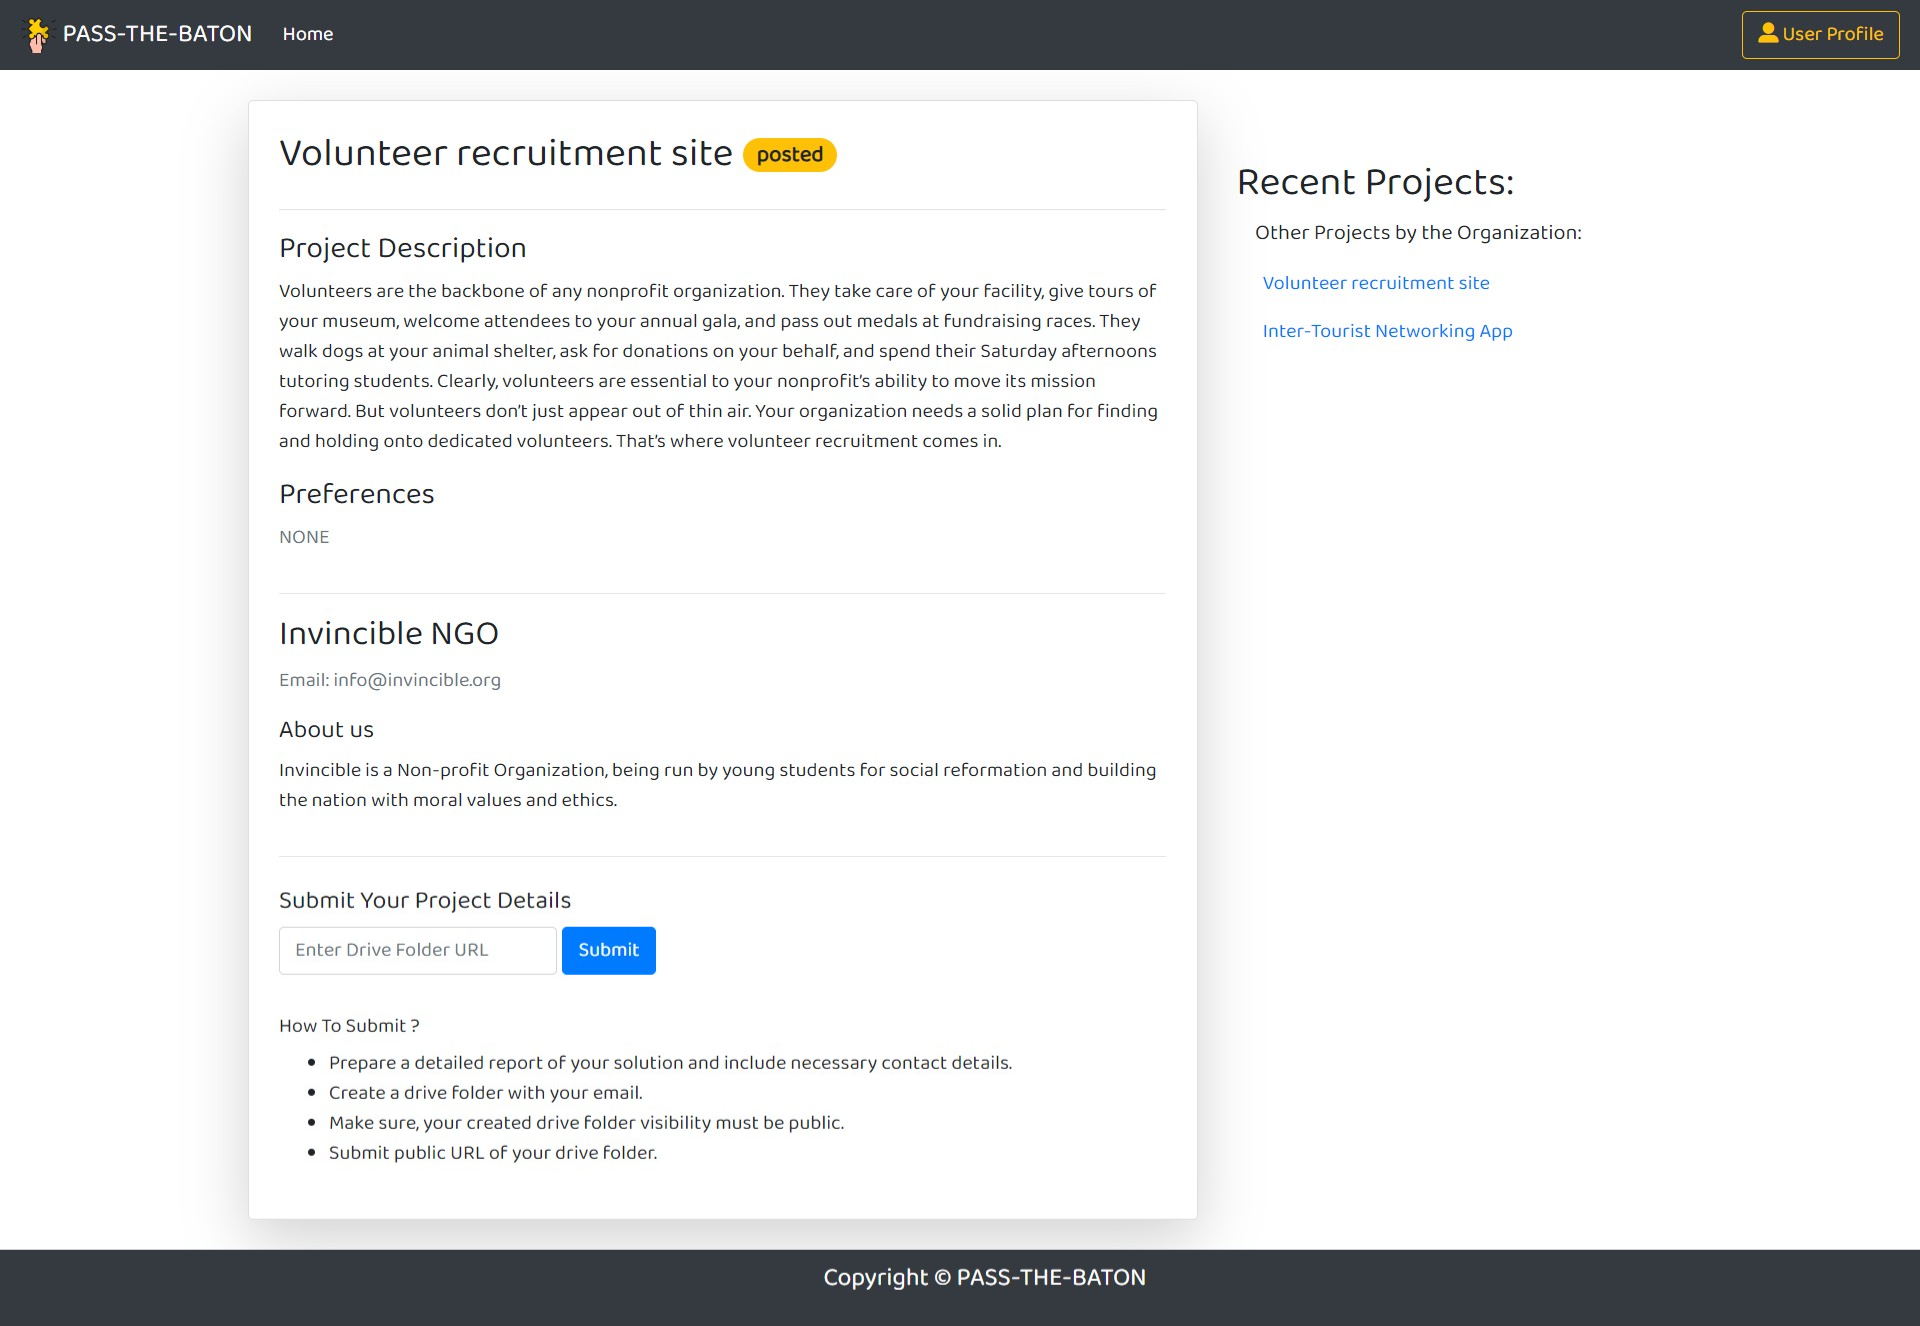Click the Preferences heading

click(x=356, y=494)
